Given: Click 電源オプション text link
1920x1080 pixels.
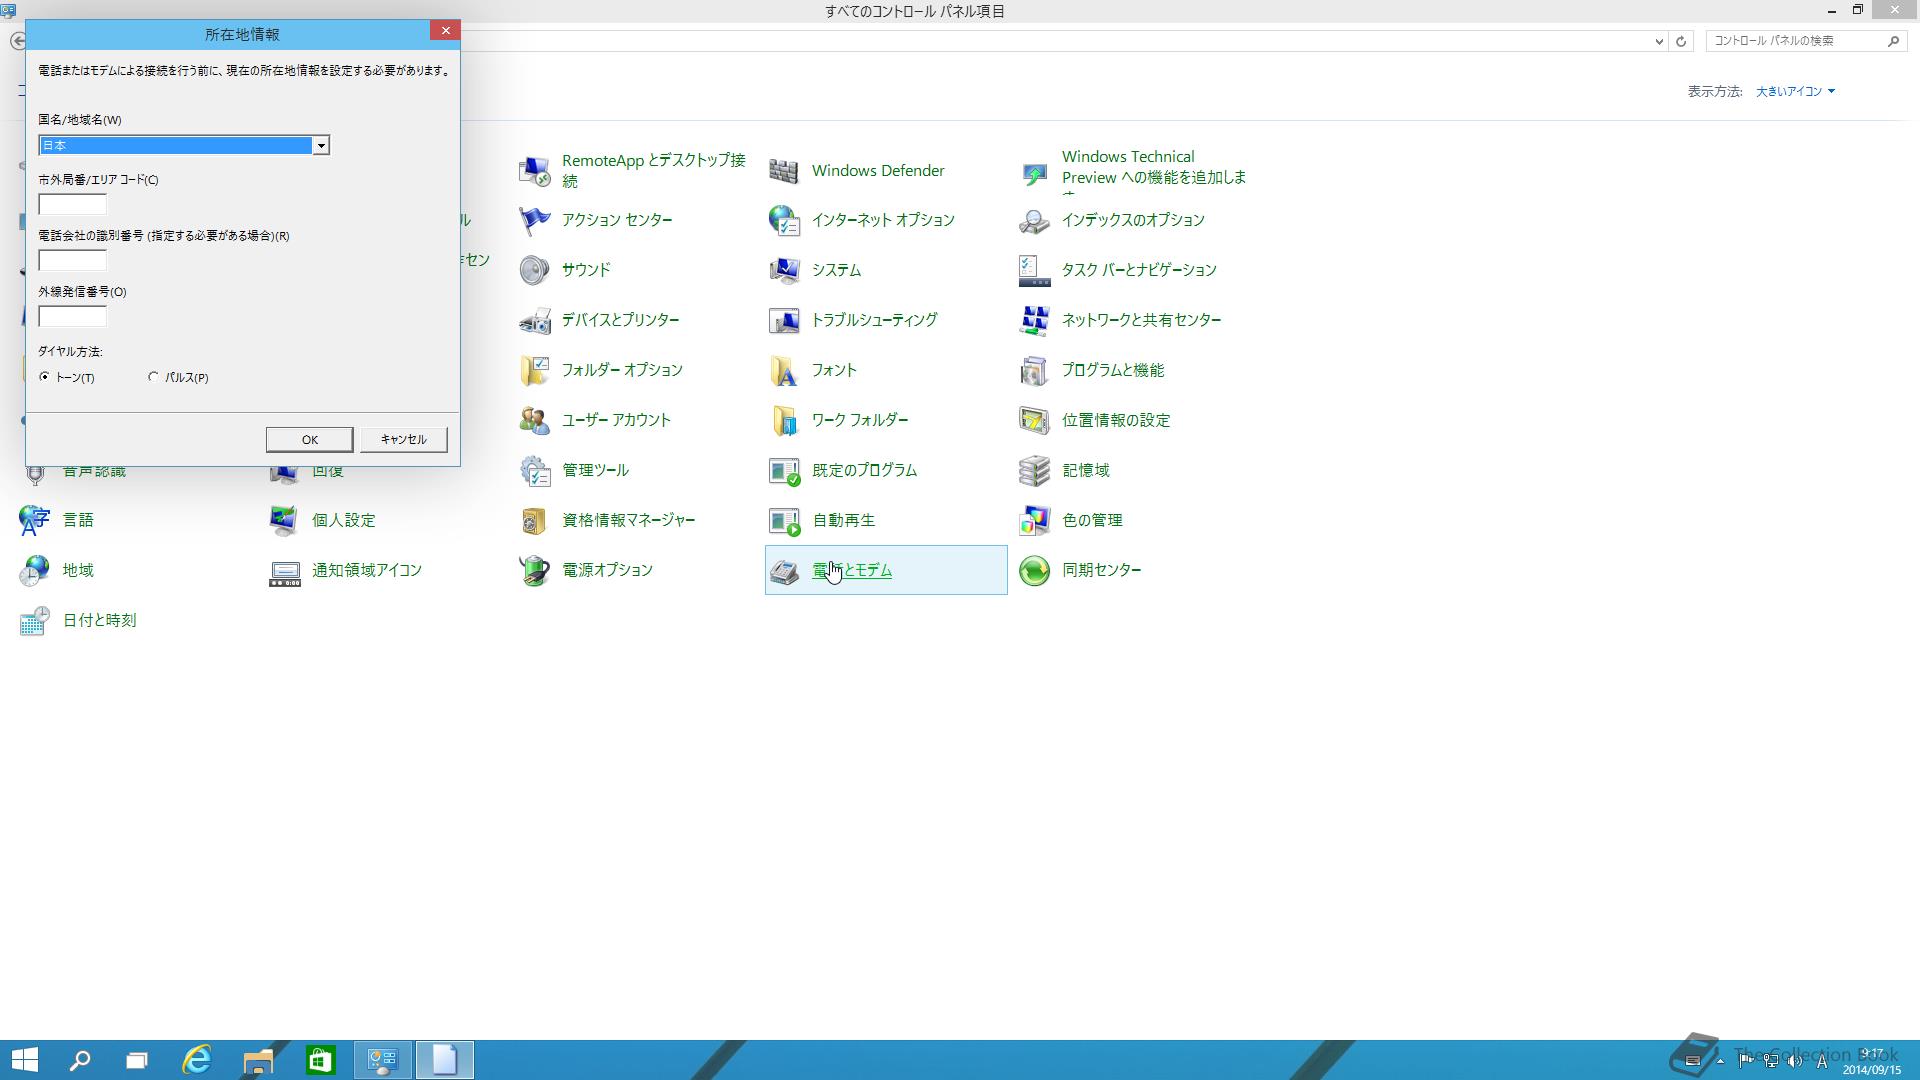Looking at the screenshot, I should coord(607,570).
